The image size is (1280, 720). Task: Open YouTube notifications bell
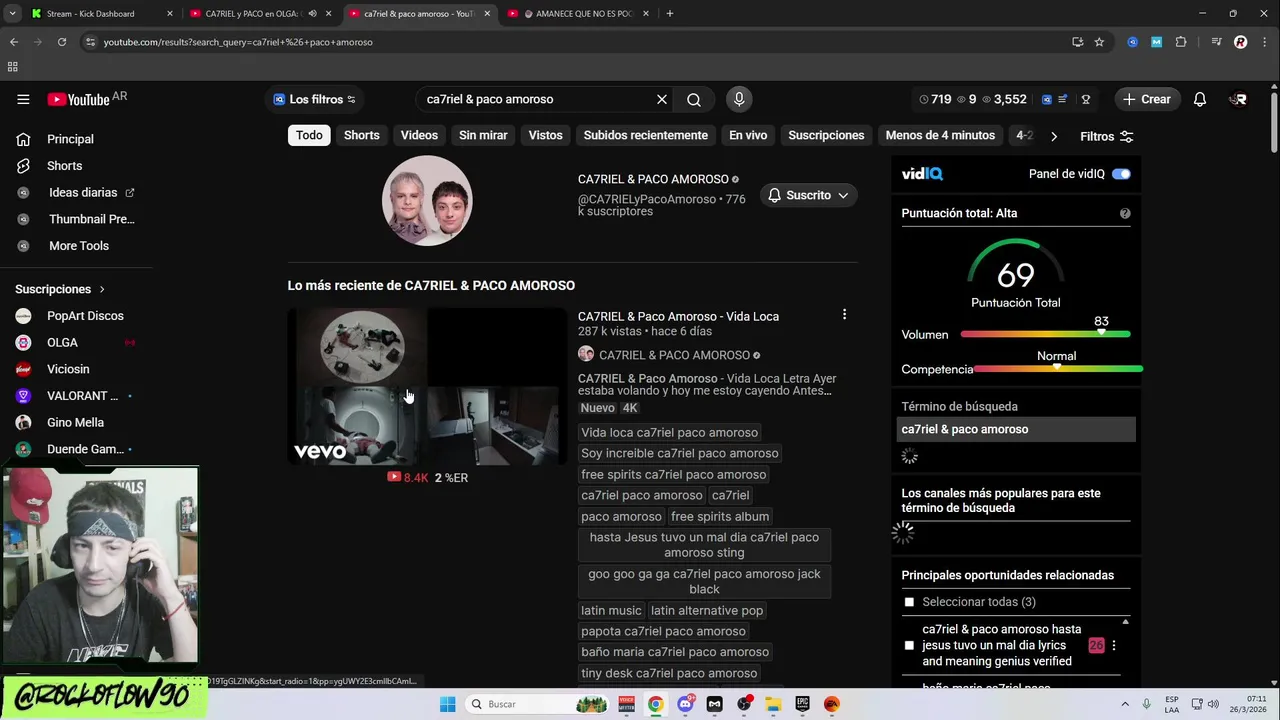coord(1200,99)
